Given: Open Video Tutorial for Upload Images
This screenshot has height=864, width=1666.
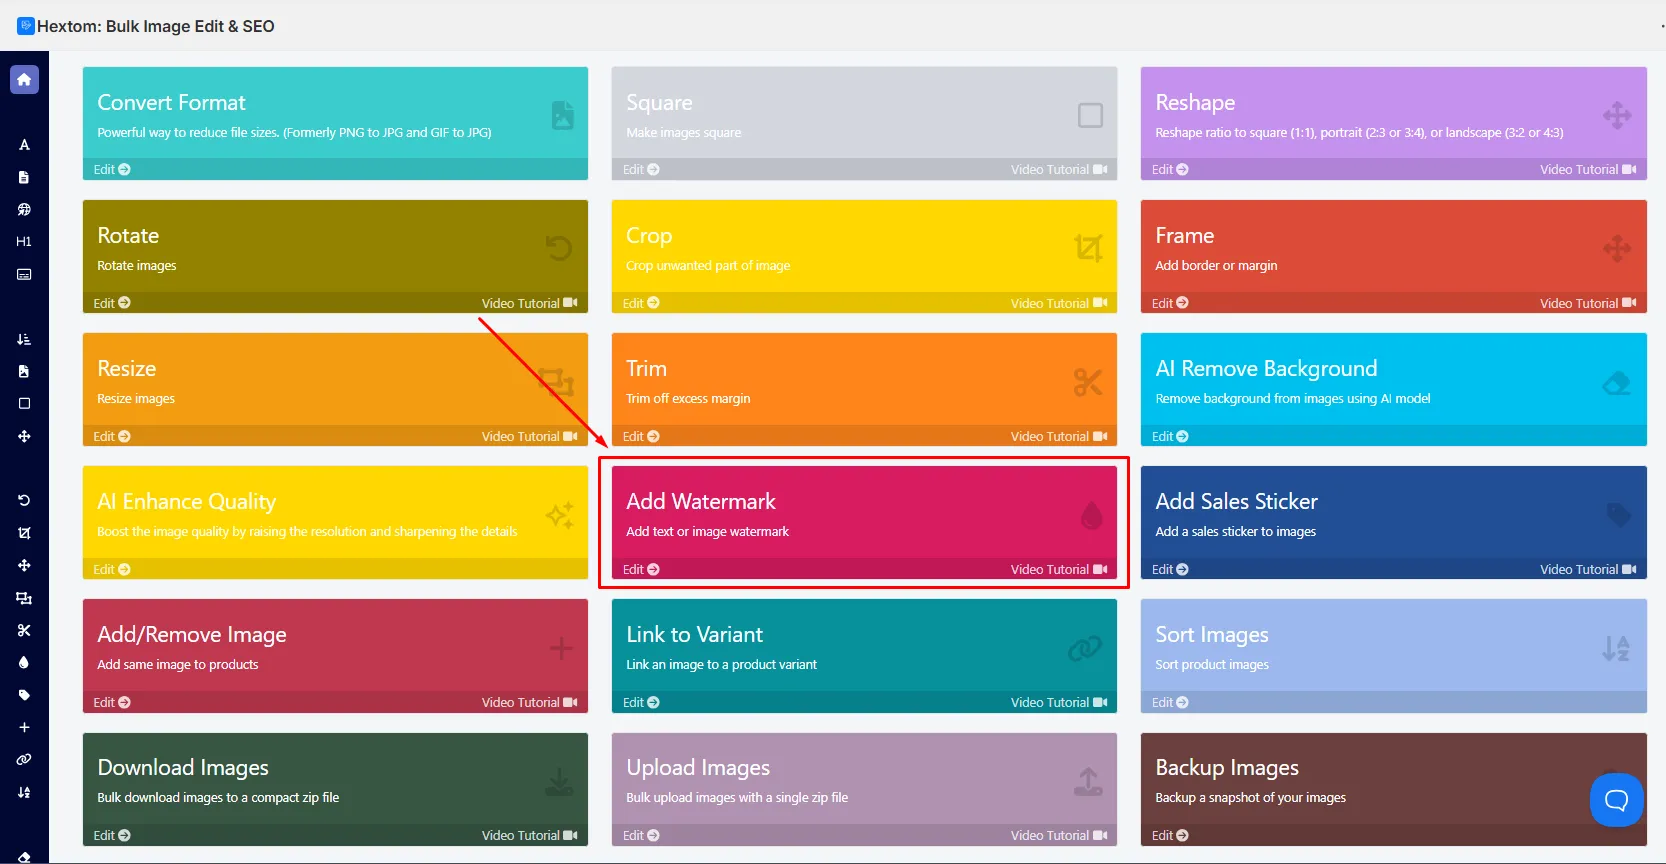Looking at the screenshot, I should (1059, 835).
